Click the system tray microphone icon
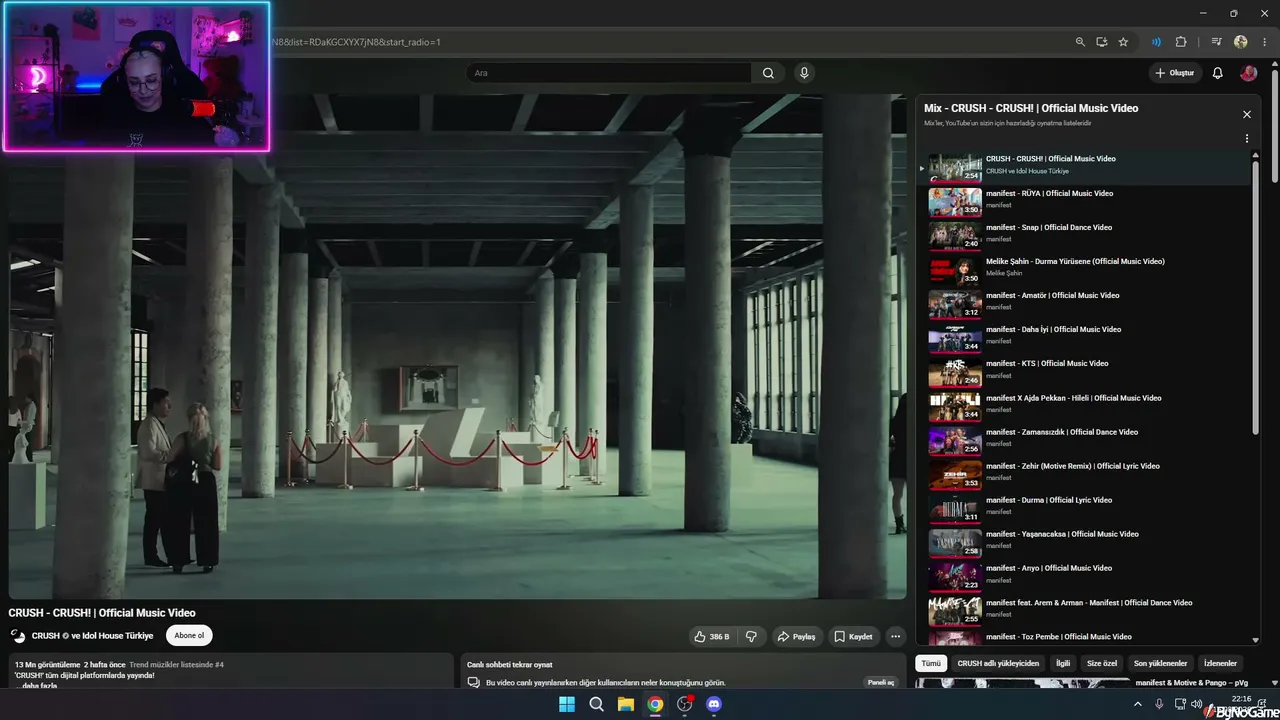Screen dimensions: 1280x720 point(1159,704)
